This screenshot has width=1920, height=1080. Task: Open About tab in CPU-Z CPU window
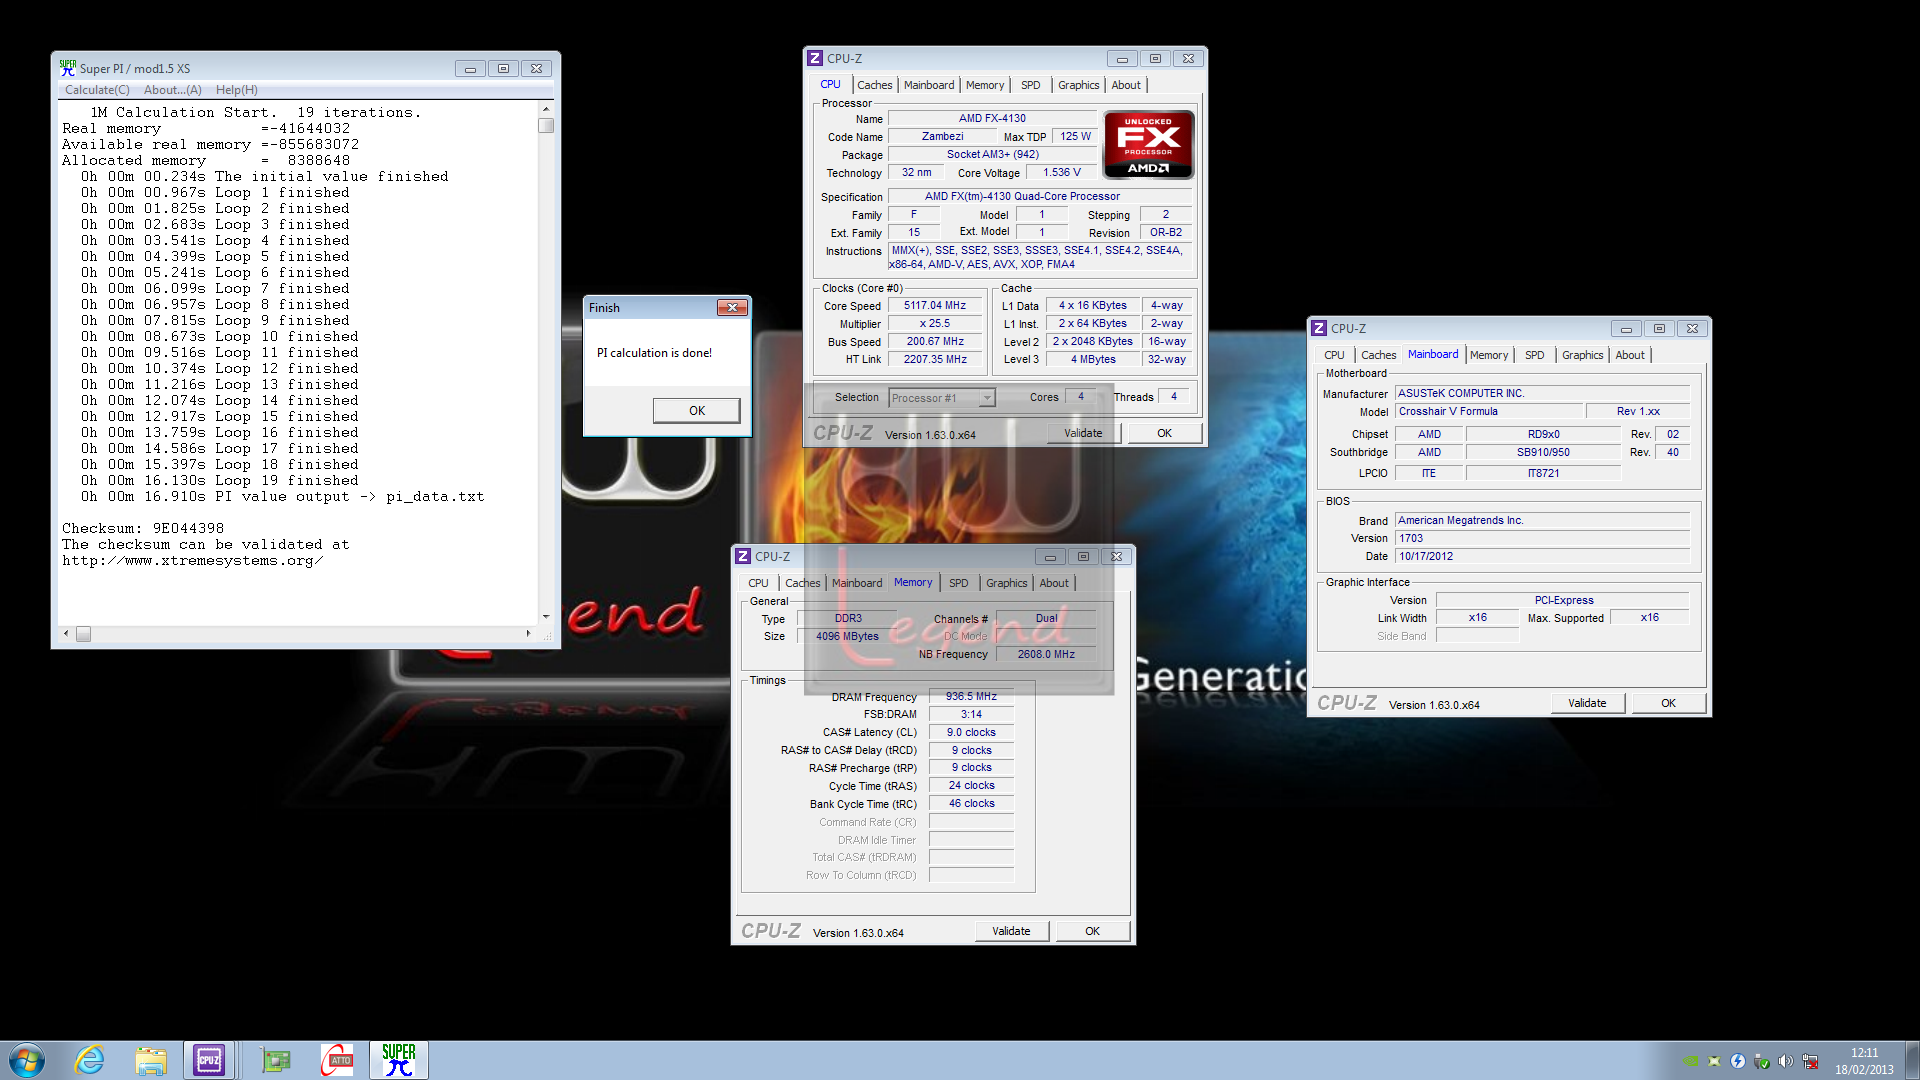click(1126, 85)
